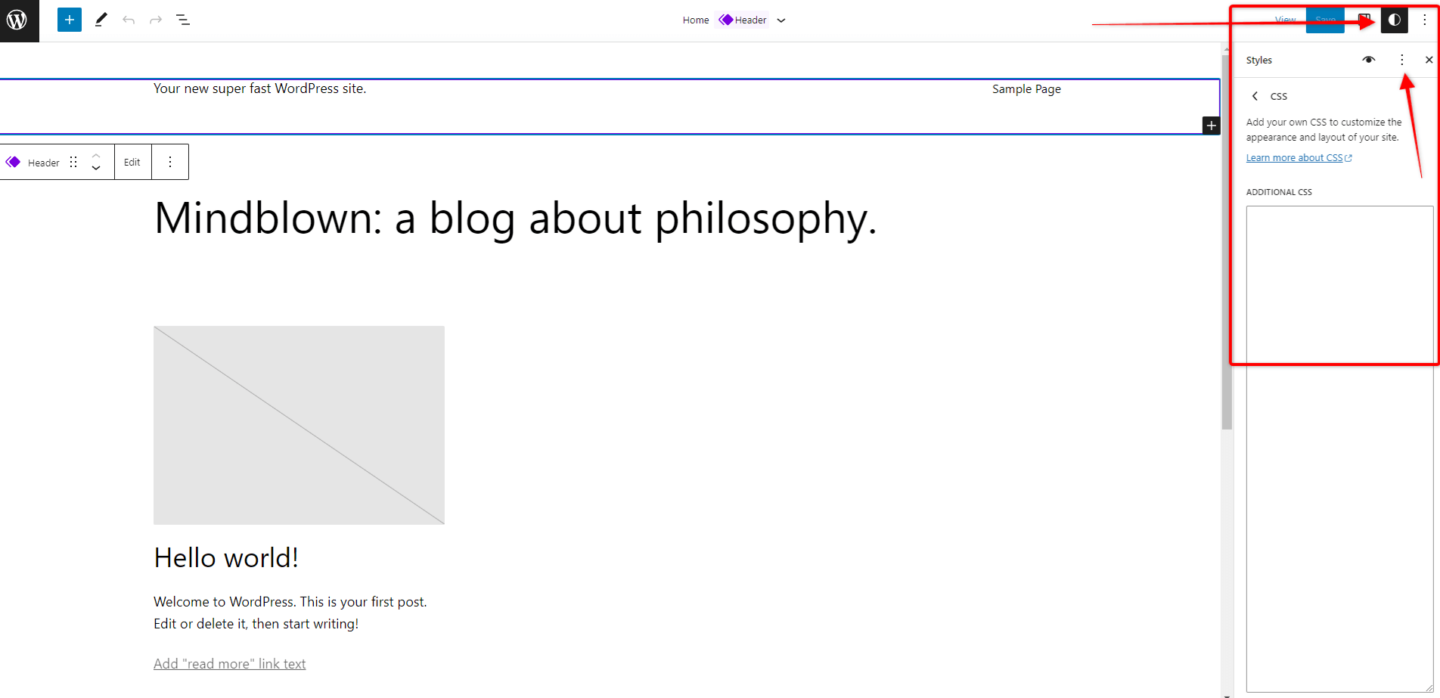Toggle the Styles half-circle icon
The width and height of the screenshot is (1440, 698).
click(1394, 20)
